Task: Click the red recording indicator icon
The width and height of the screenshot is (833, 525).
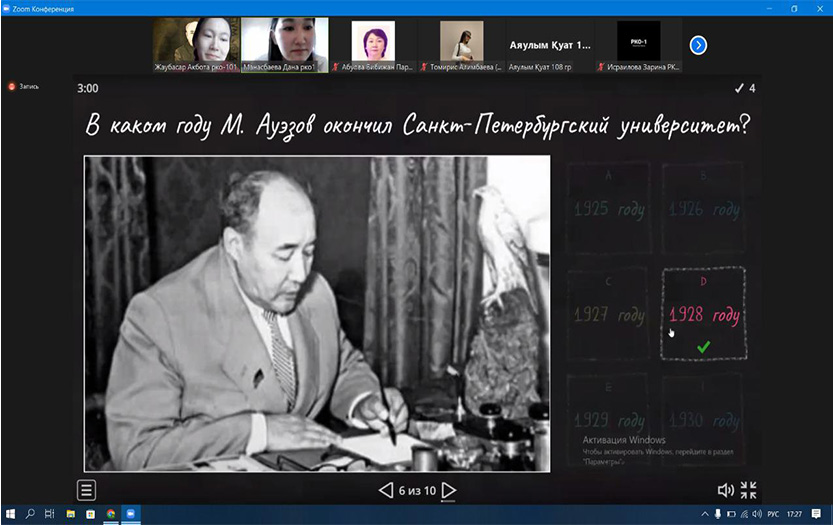Action: [x=13, y=87]
